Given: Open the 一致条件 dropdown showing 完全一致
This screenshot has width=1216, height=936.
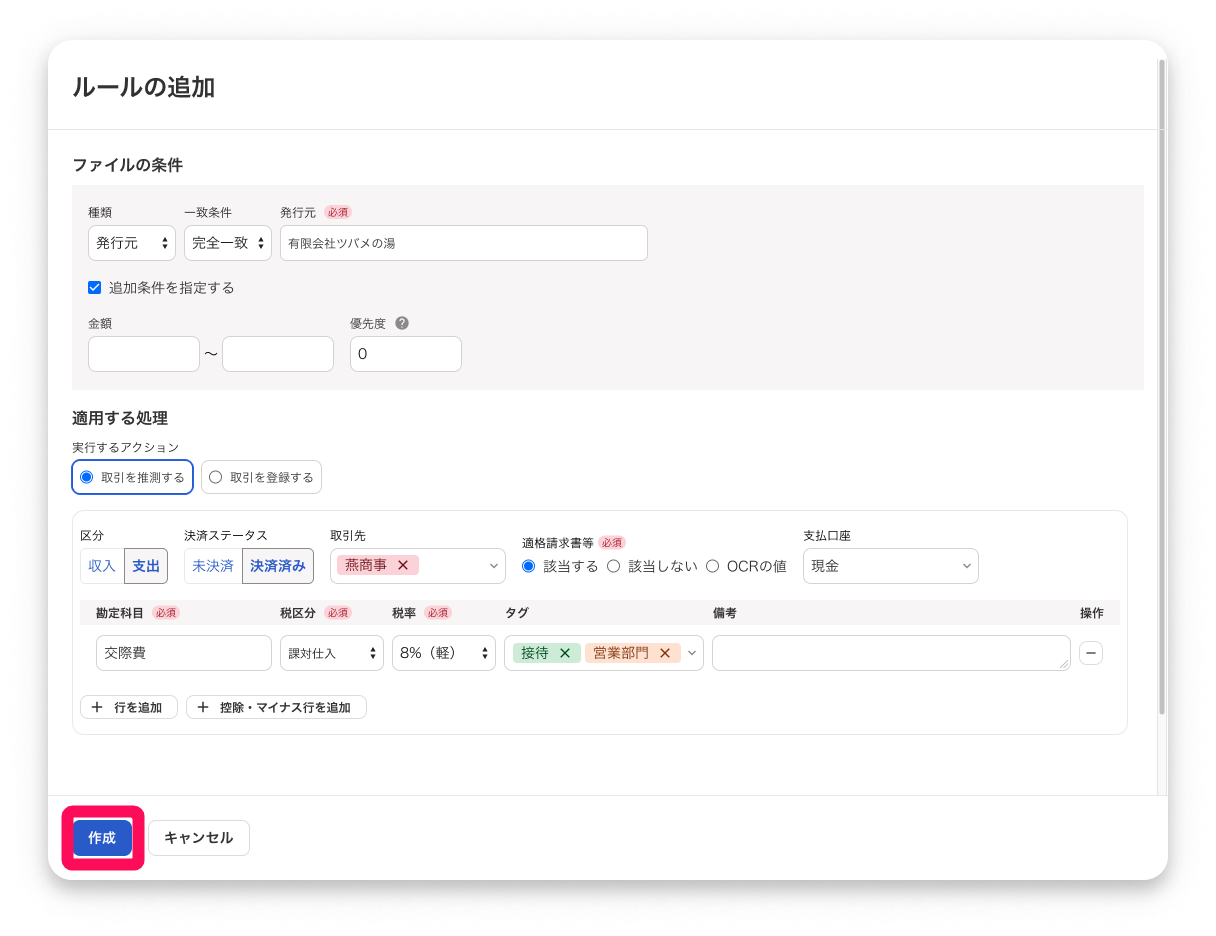Looking at the screenshot, I should click(228, 243).
